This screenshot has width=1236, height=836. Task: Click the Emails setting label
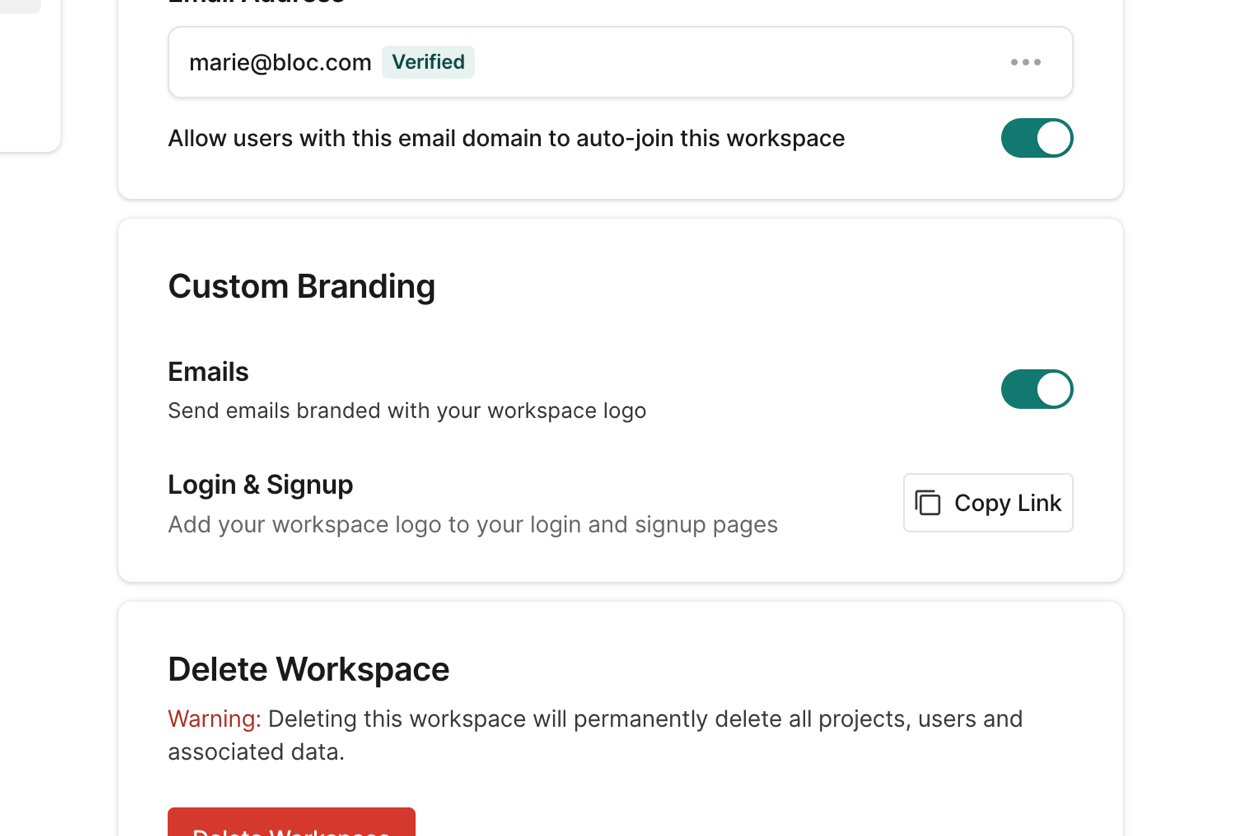coord(208,372)
